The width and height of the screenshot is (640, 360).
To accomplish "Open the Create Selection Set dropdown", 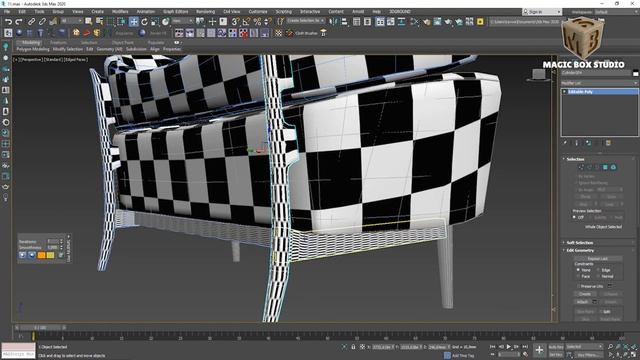I will [306, 20].
